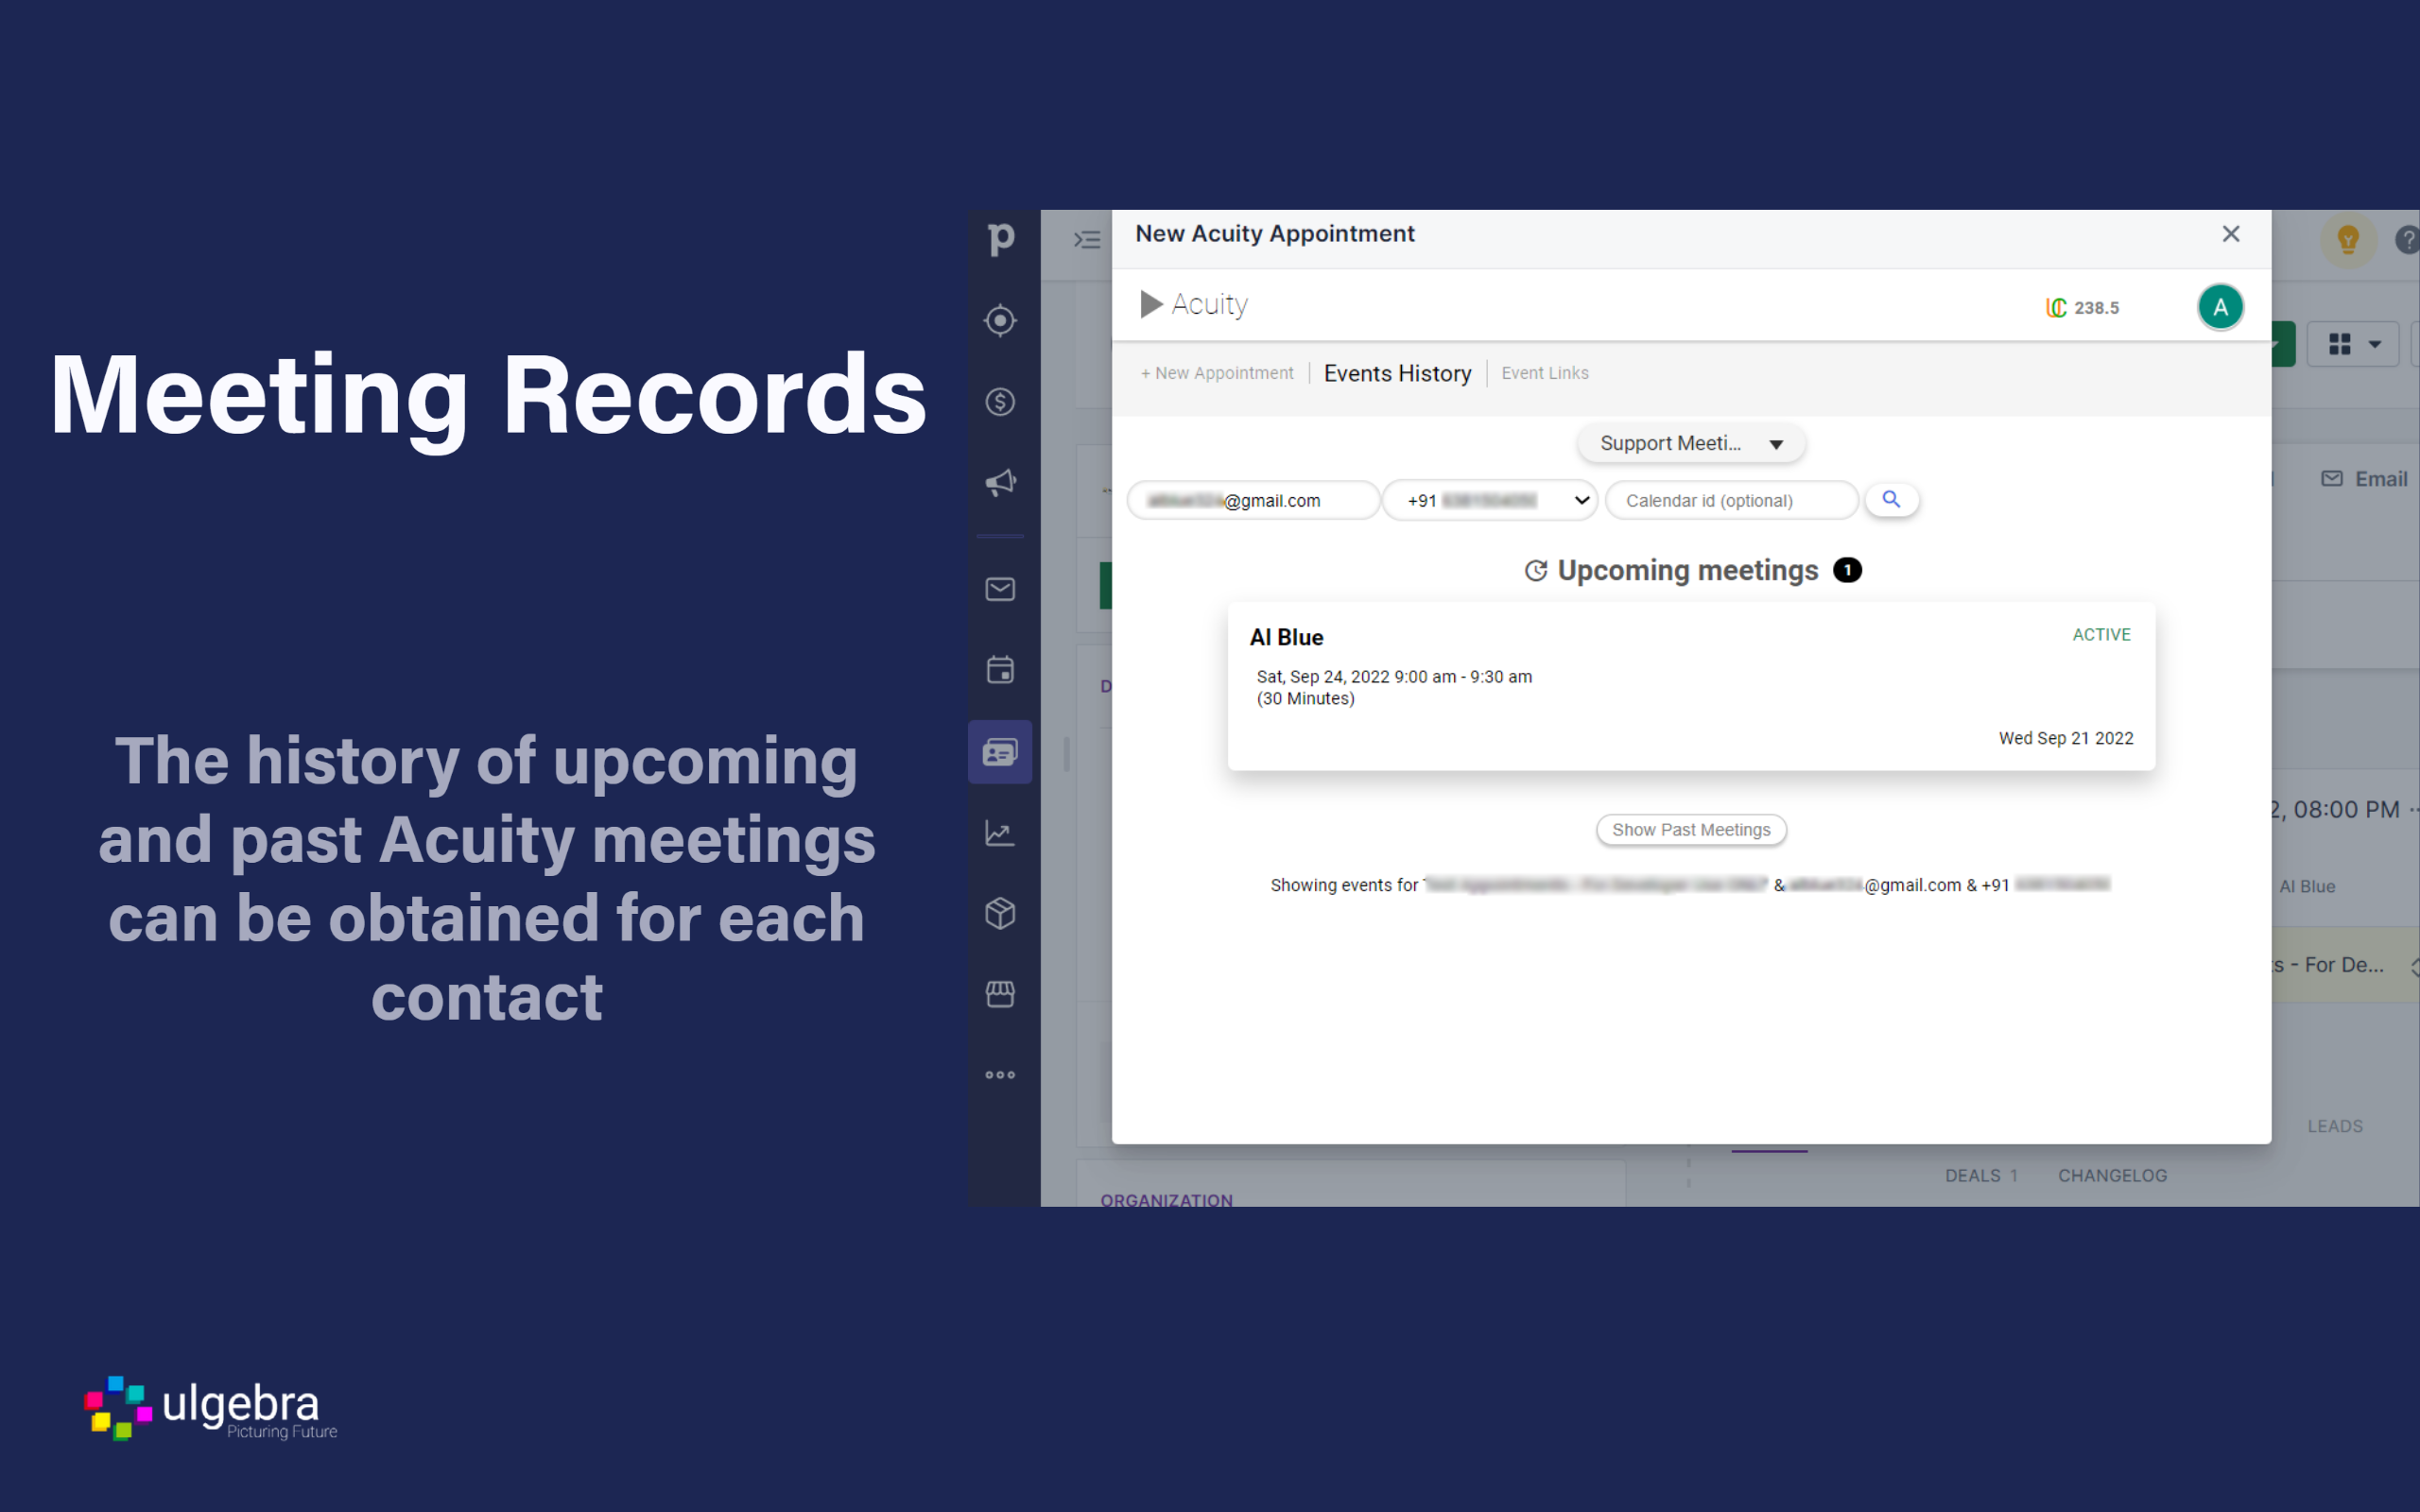Switch to the + New Appointment tab
The image size is (2420, 1512).
coord(1217,373)
